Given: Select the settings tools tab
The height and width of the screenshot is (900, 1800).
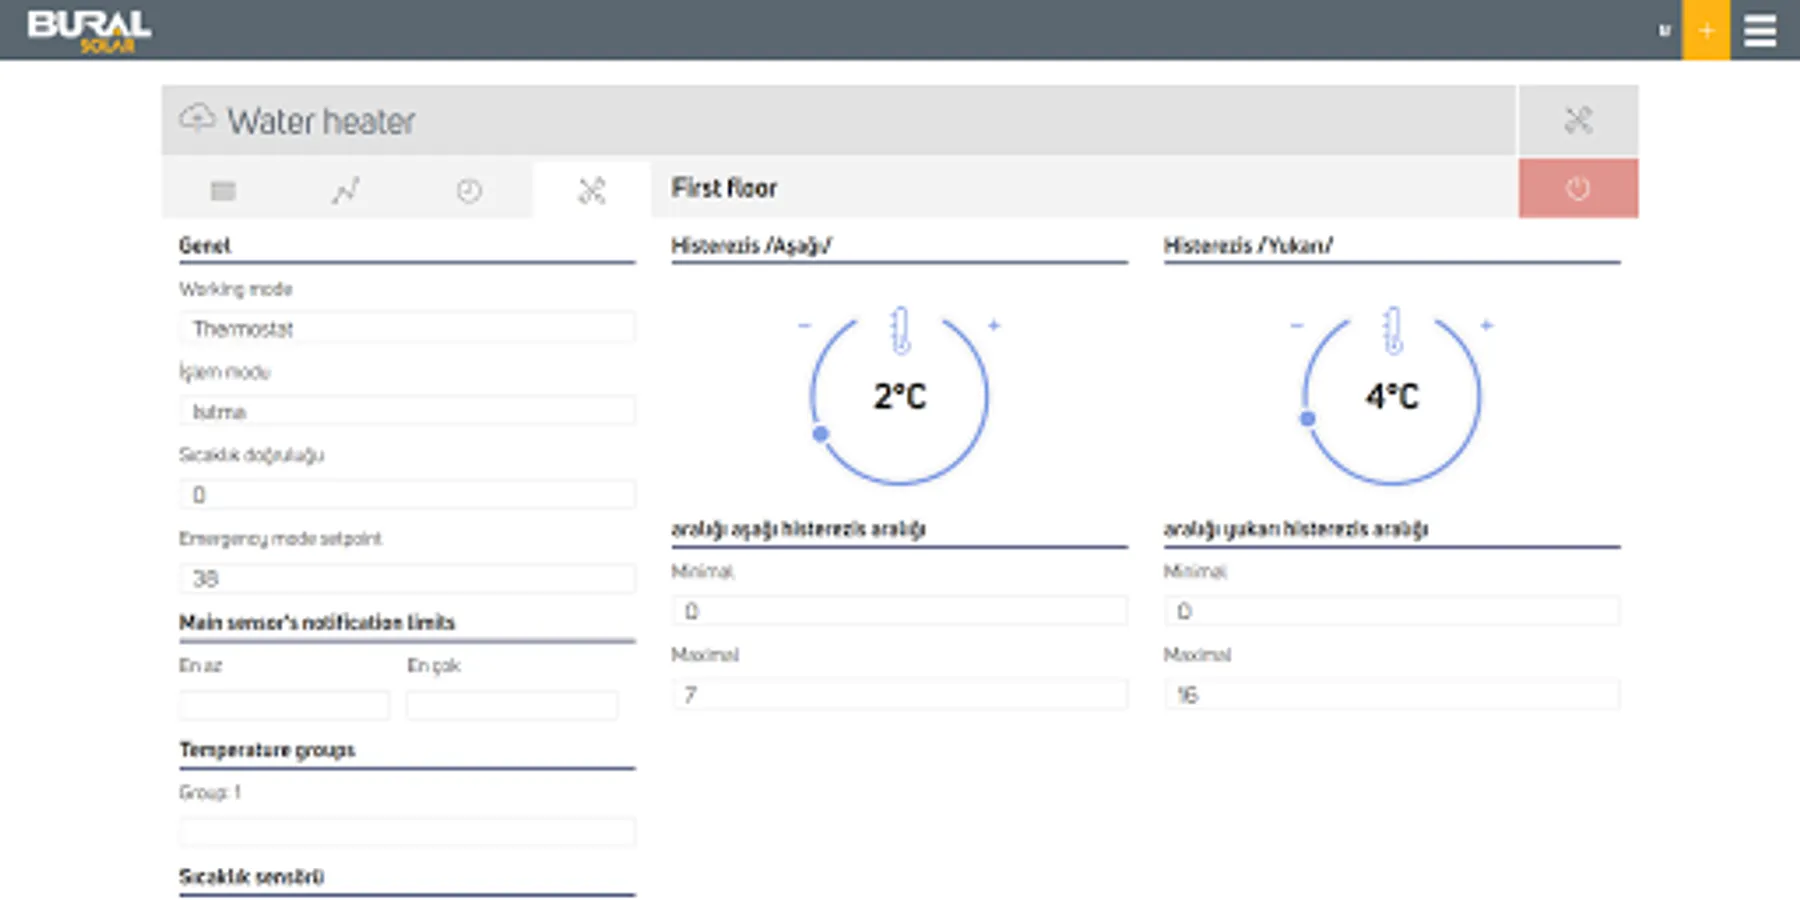Looking at the screenshot, I should pyautogui.click(x=592, y=190).
